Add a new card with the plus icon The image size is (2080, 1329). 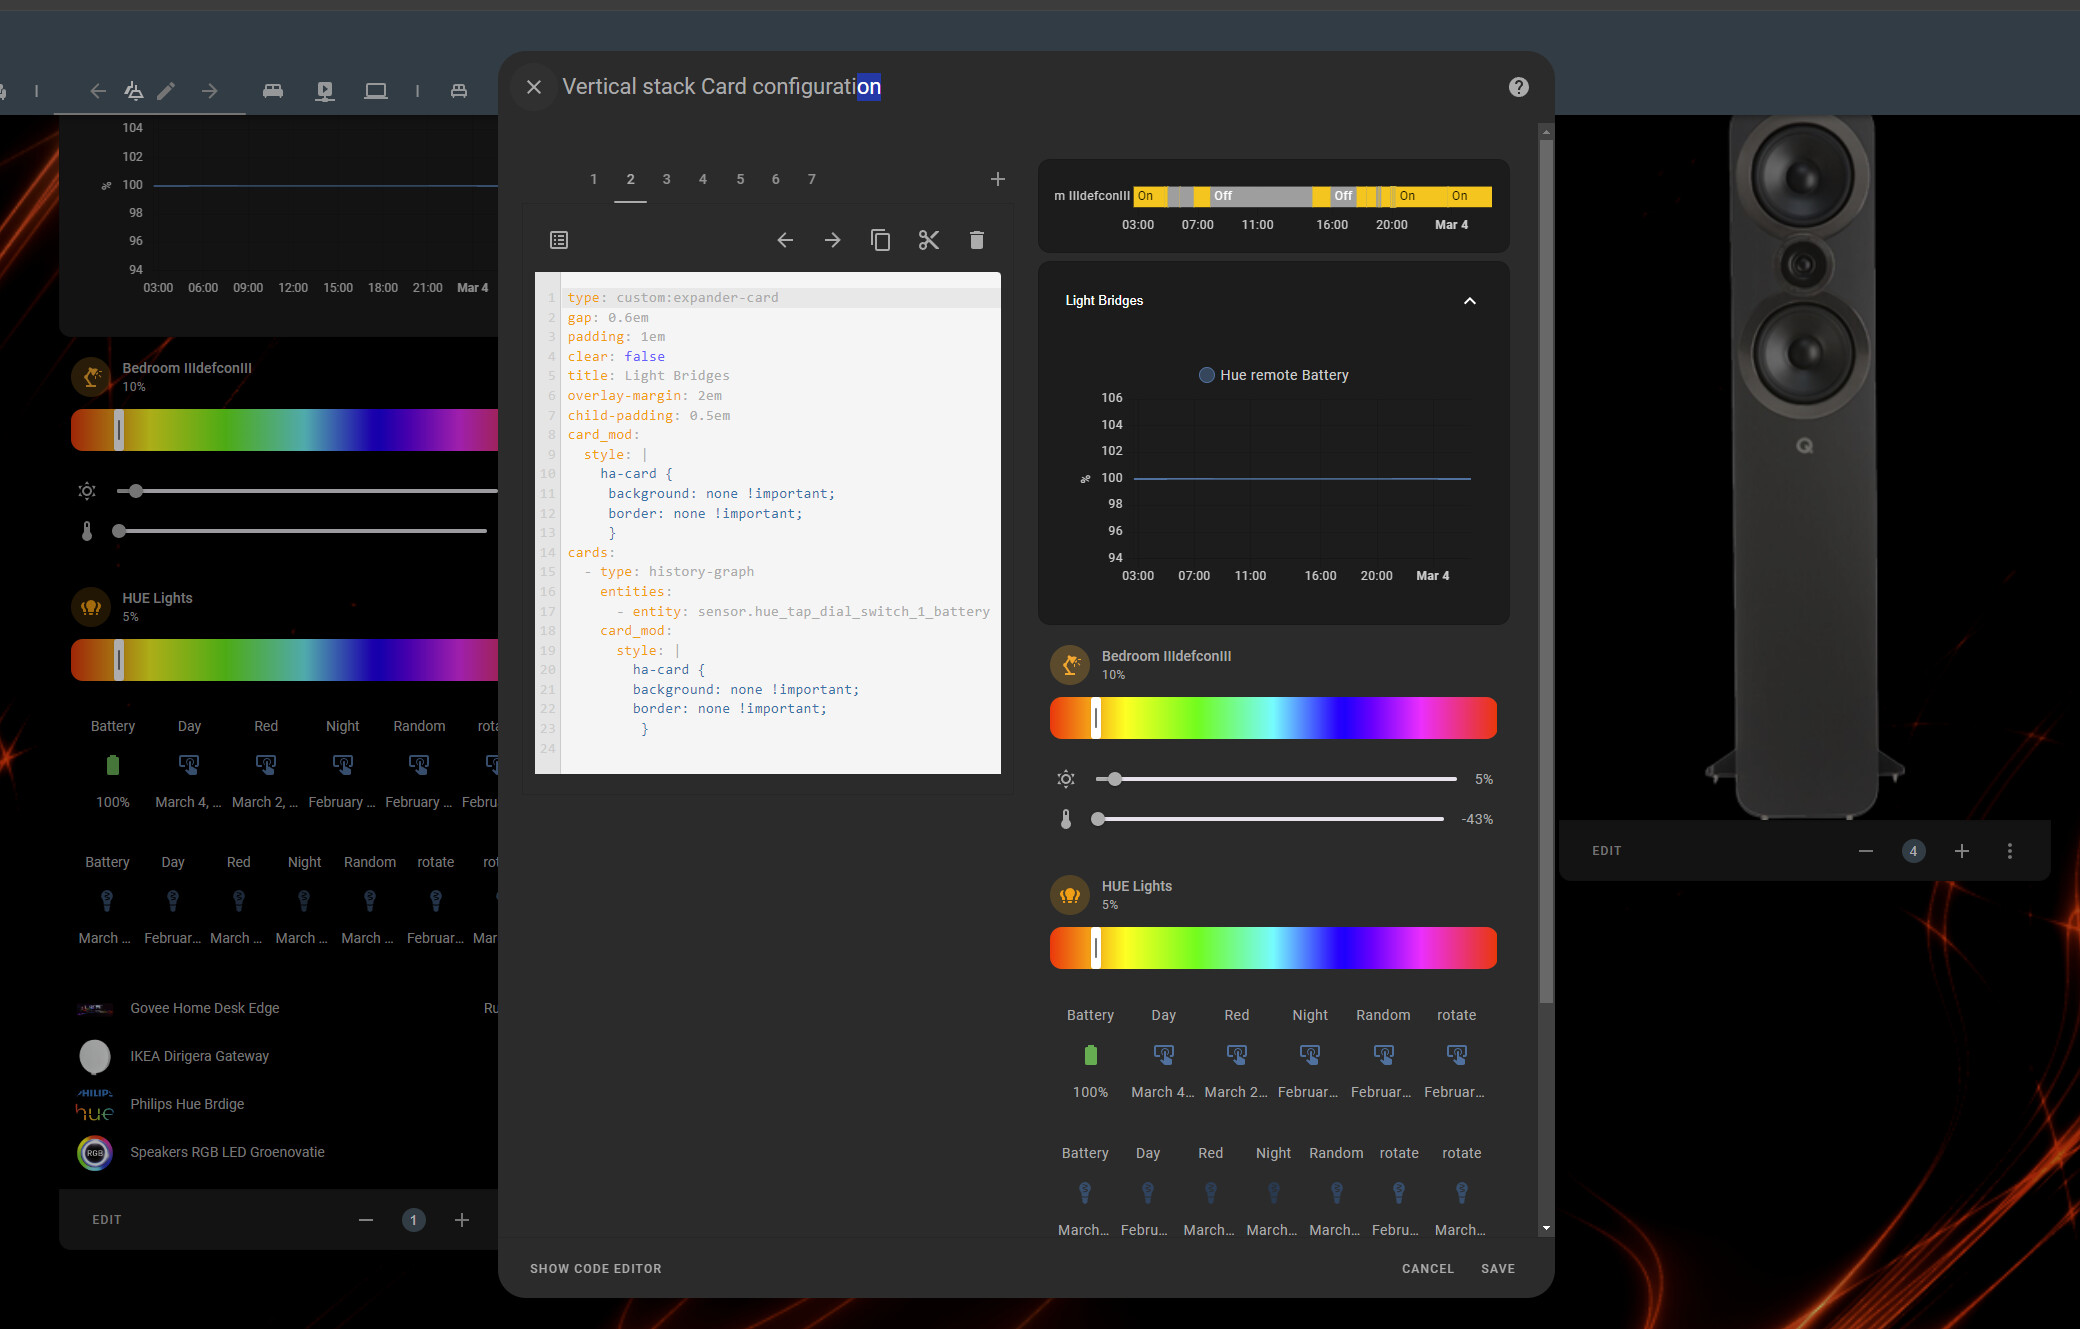click(997, 179)
